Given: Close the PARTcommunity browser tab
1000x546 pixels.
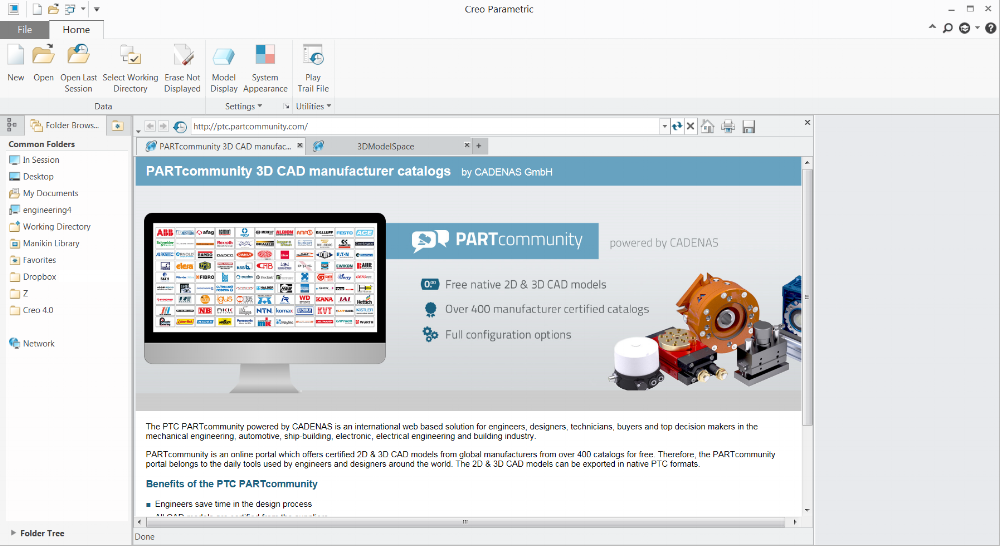Looking at the screenshot, I should 300,145.
